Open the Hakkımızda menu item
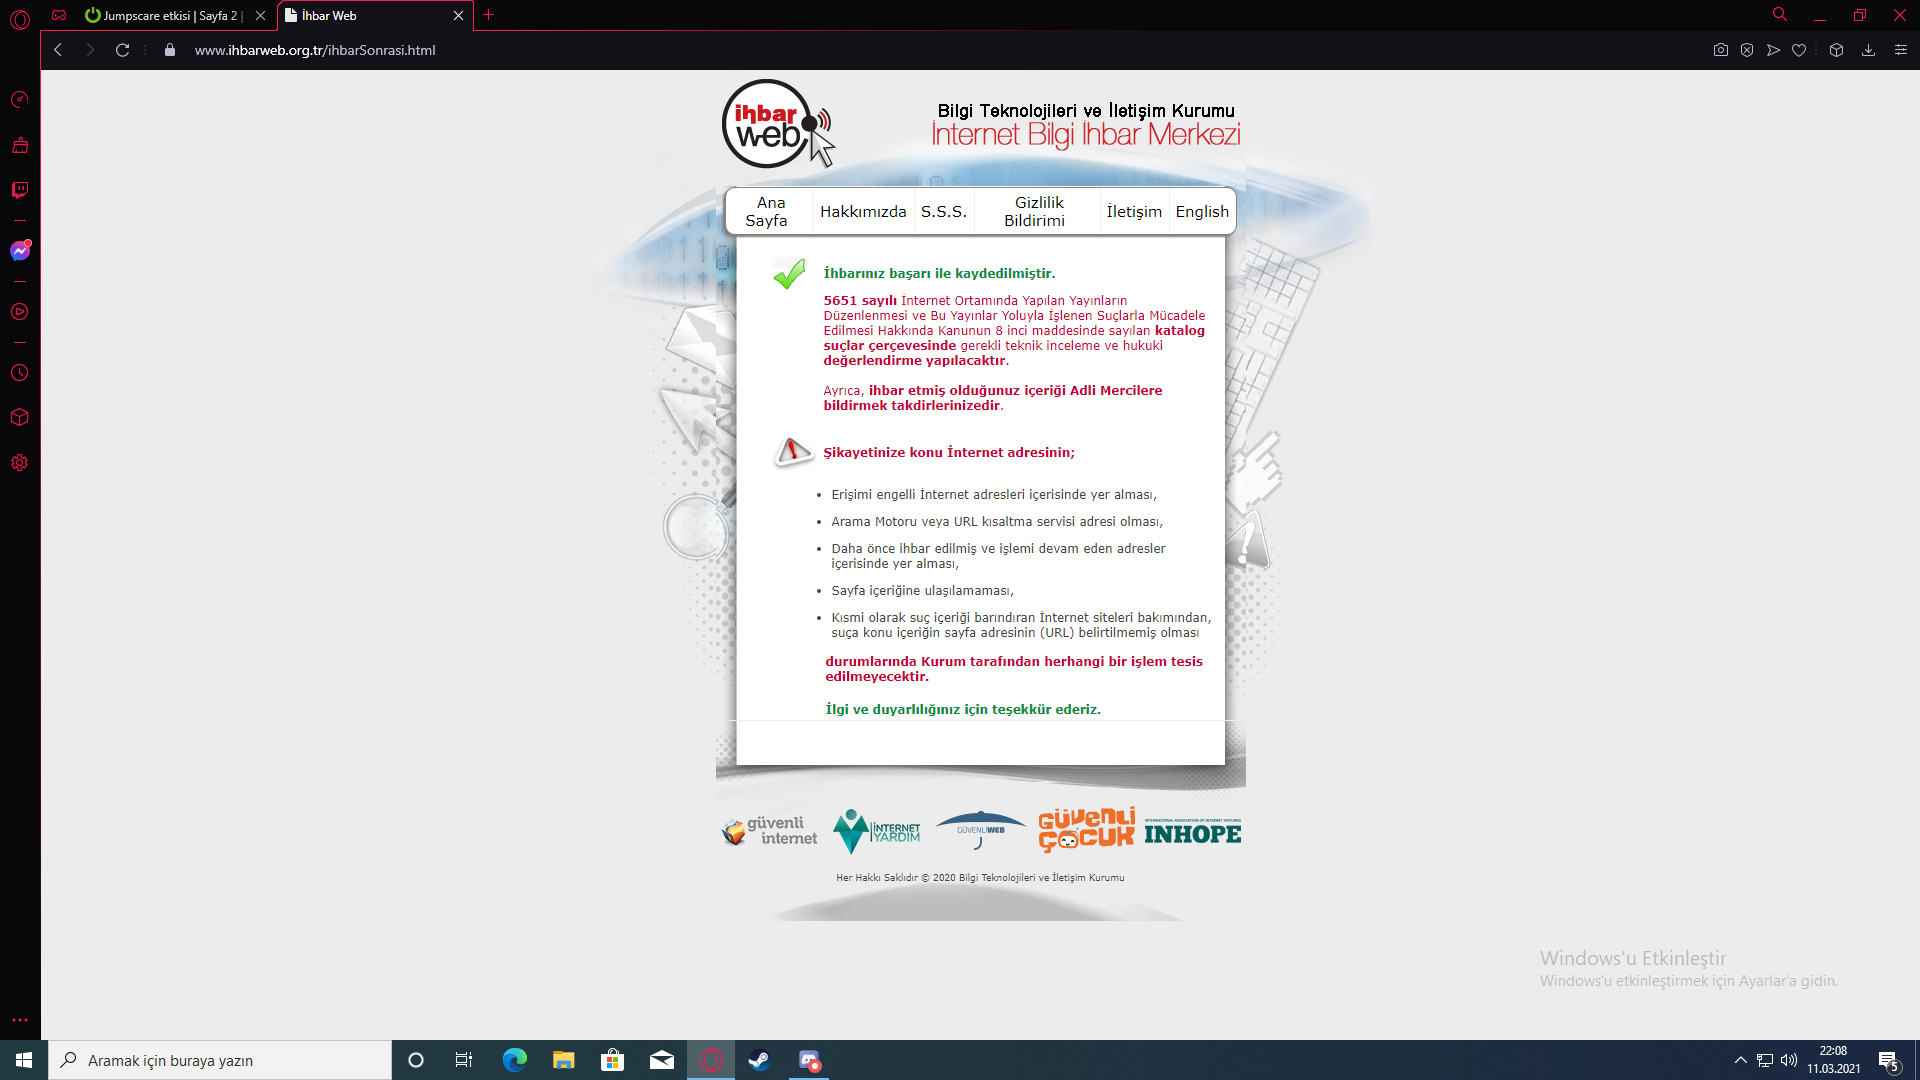Screen dimensions: 1920x1080 pyautogui.click(x=863, y=212)
